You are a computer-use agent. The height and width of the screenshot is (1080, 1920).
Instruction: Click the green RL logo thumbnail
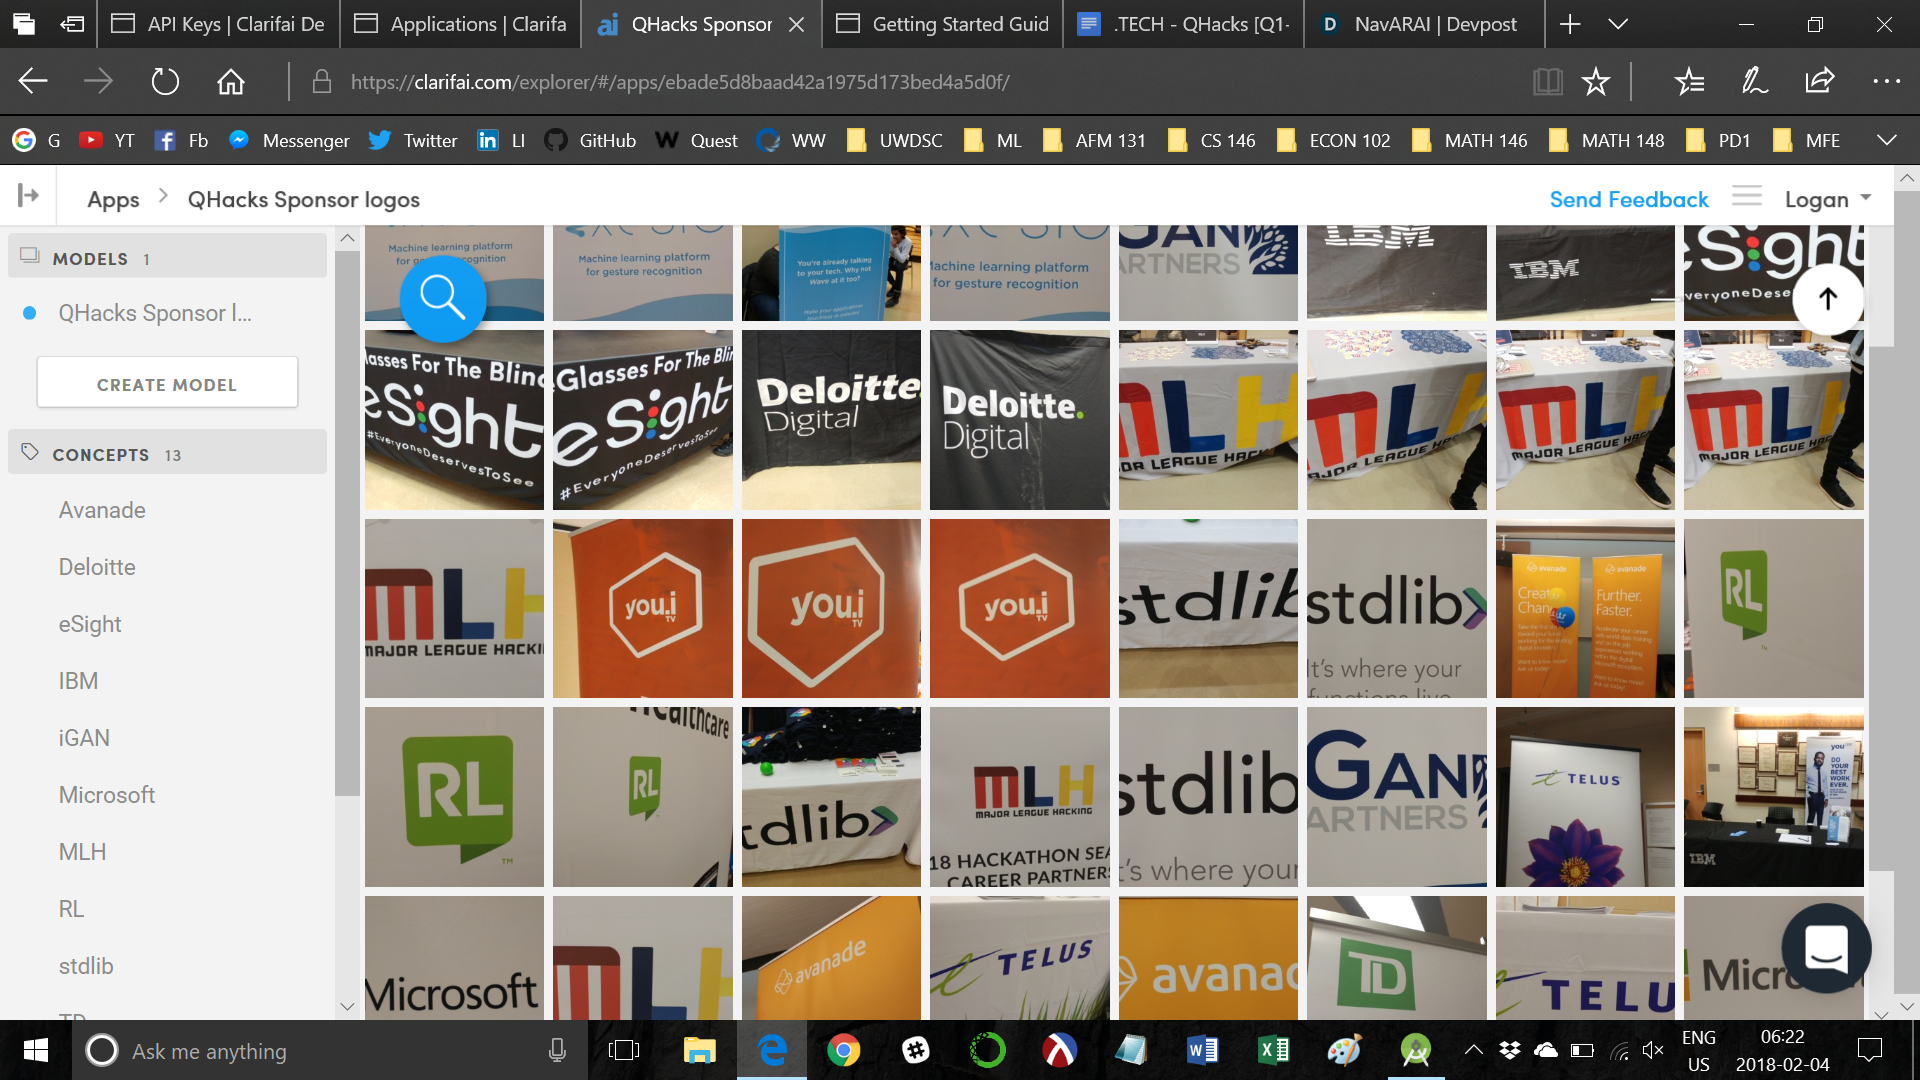click(x=454, y=796)
